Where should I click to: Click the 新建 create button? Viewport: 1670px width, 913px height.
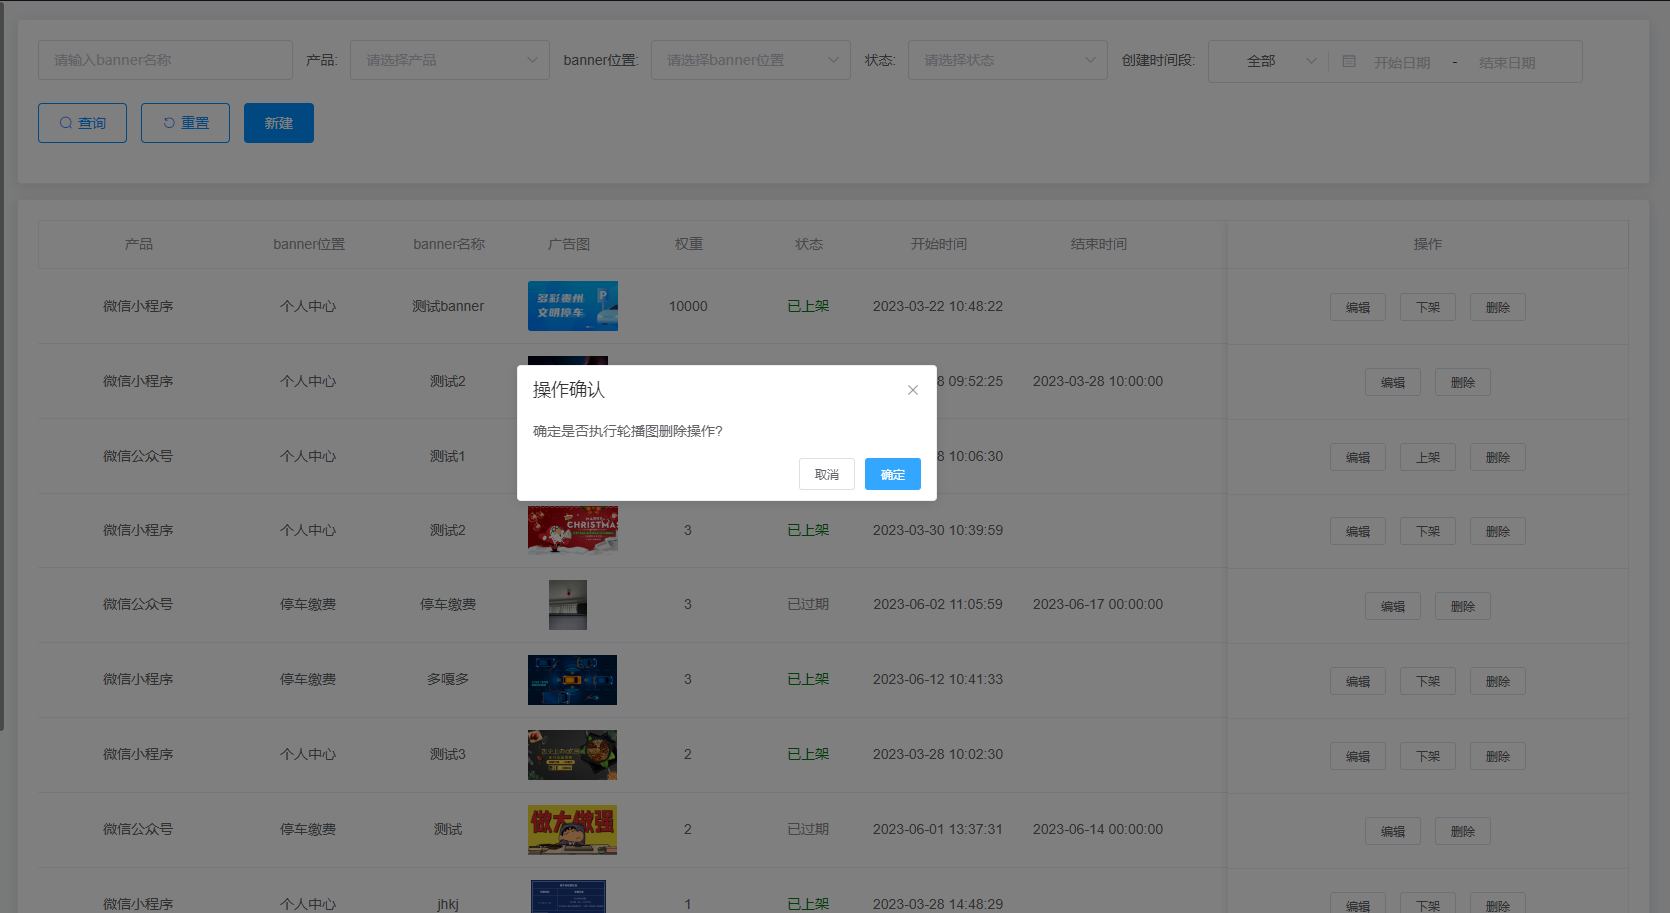click(279, 123)
